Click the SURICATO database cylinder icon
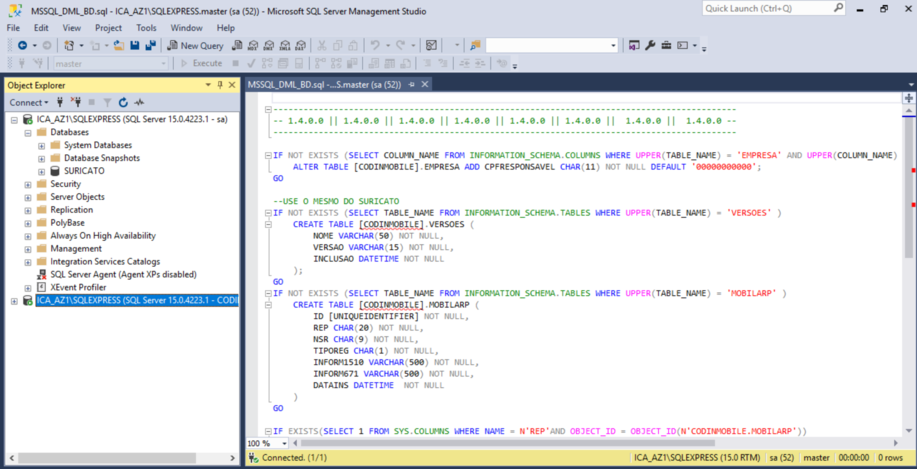Screen dimensions: 917x469 (55, 171)
